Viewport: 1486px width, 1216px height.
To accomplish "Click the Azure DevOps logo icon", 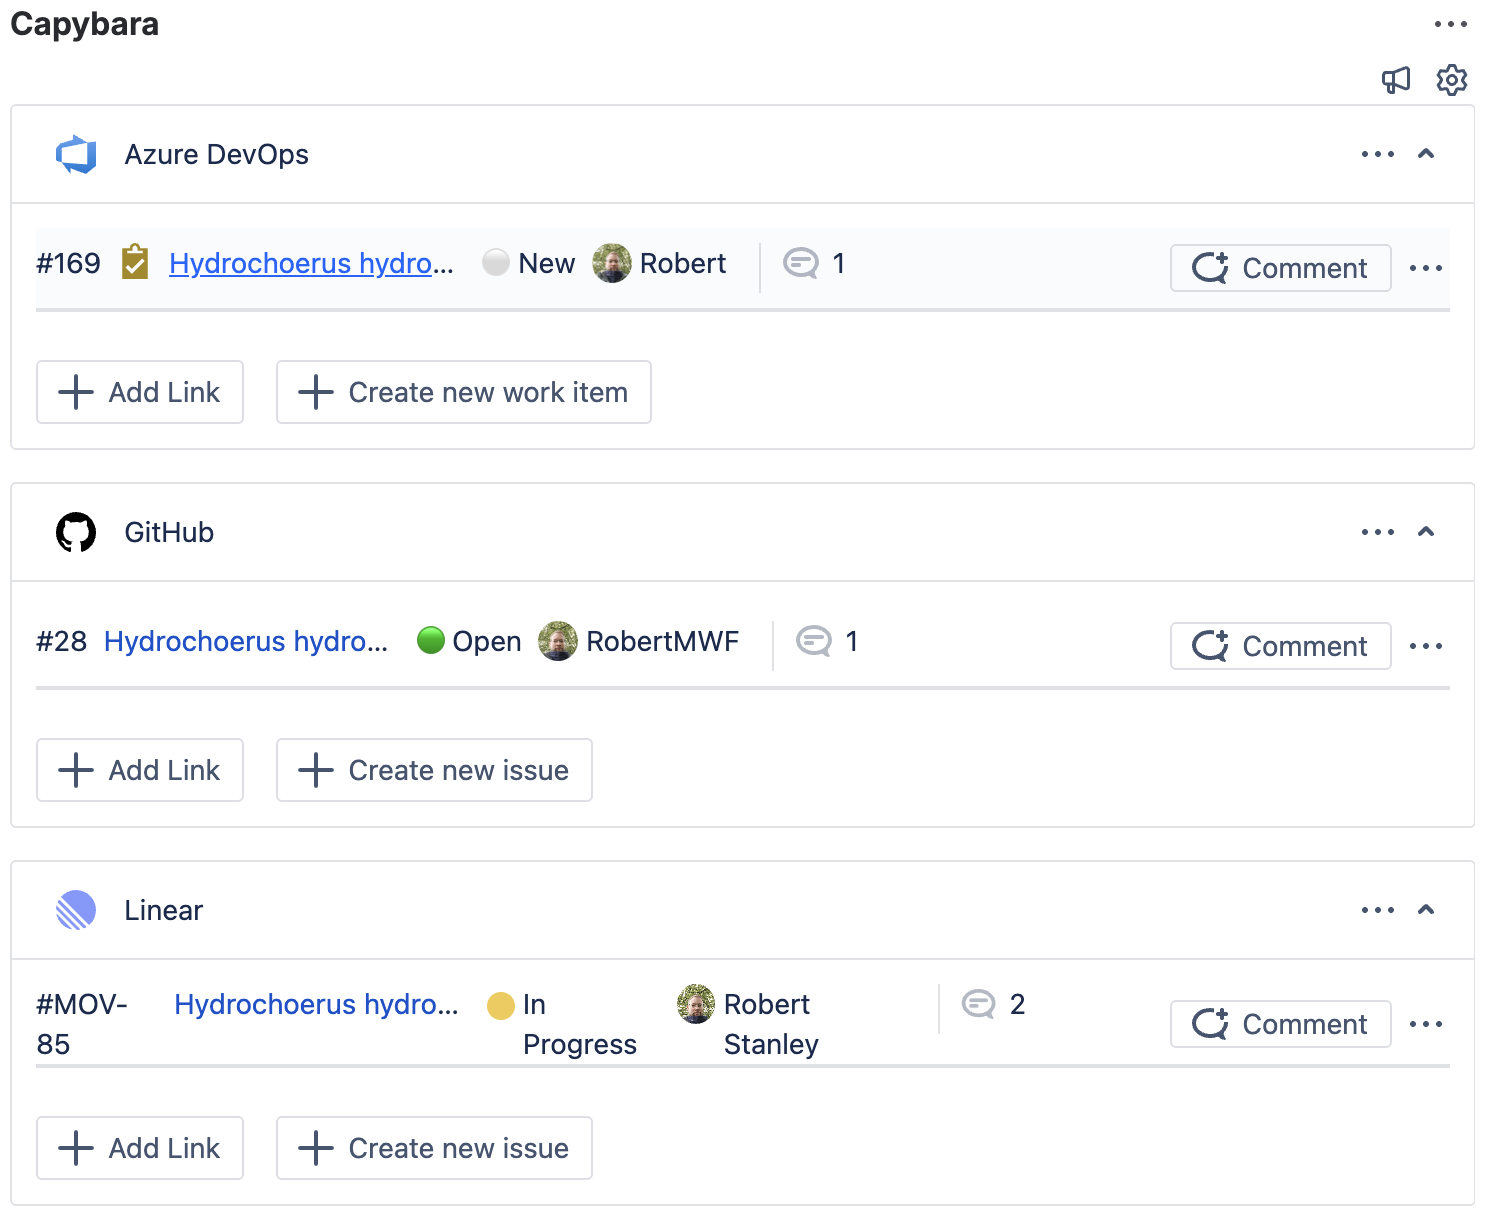I will 76,155.
